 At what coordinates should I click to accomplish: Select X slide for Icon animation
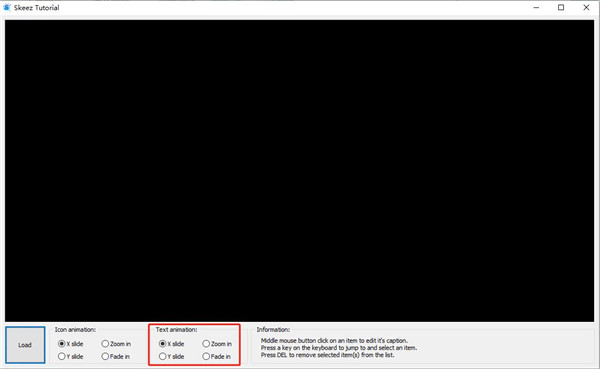click(70, 344)
